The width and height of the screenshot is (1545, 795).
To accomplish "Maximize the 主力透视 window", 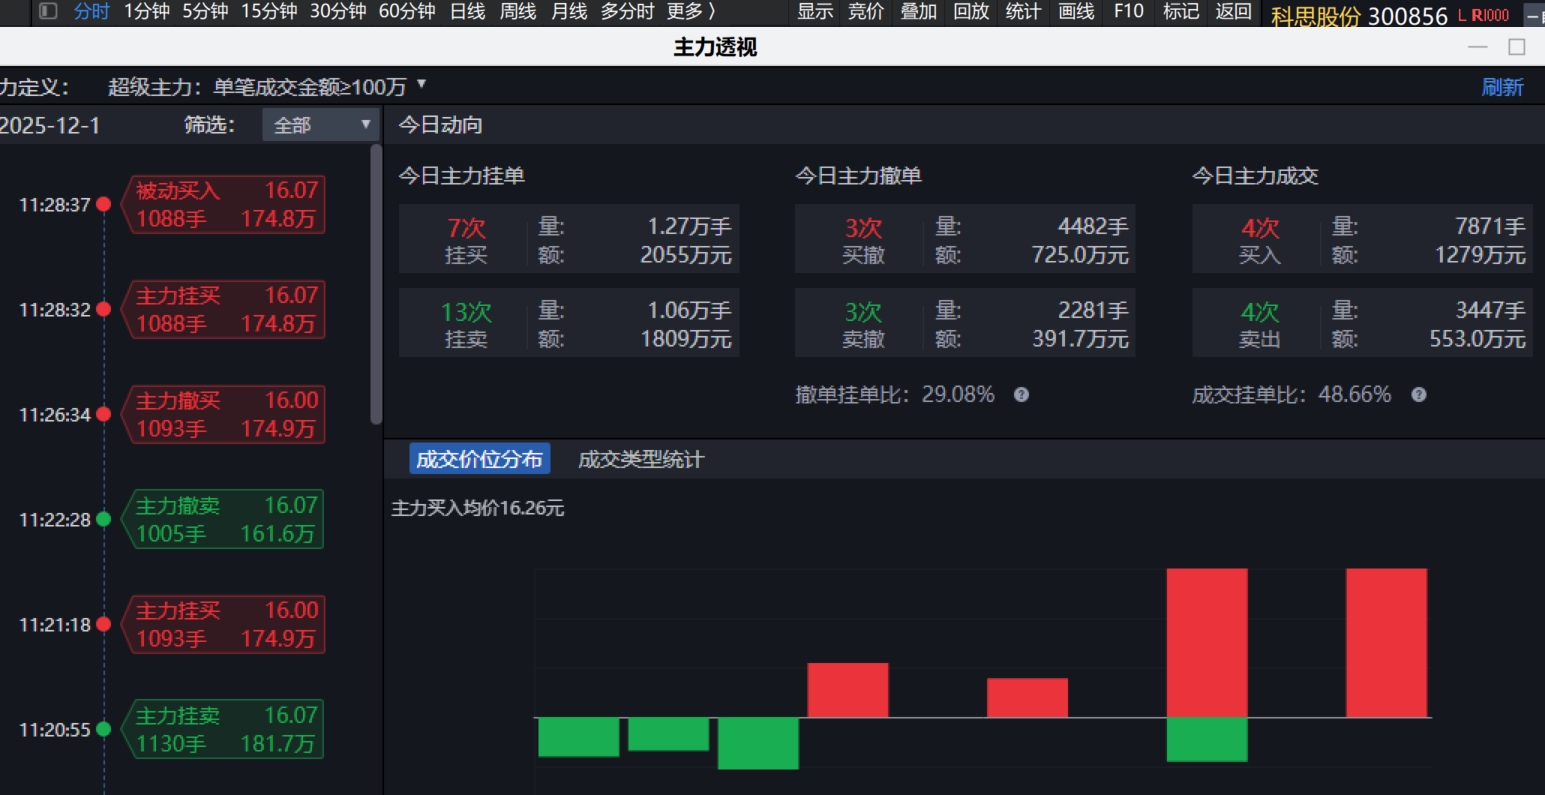I will pos(1517,47).
